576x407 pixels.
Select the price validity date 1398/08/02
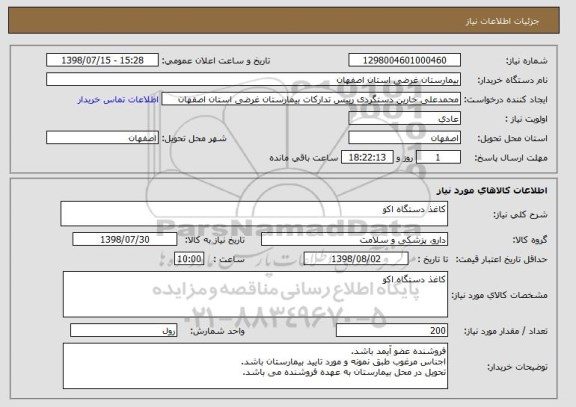(356, 259)
